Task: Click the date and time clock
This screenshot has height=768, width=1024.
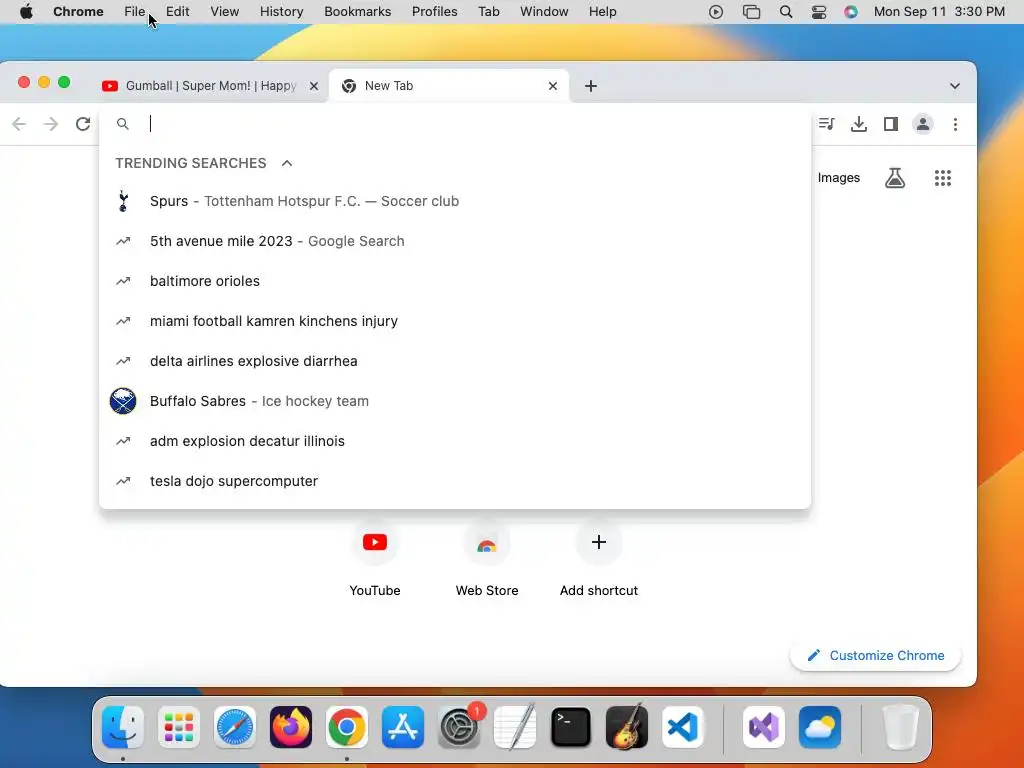Action: tap(939, 12)
